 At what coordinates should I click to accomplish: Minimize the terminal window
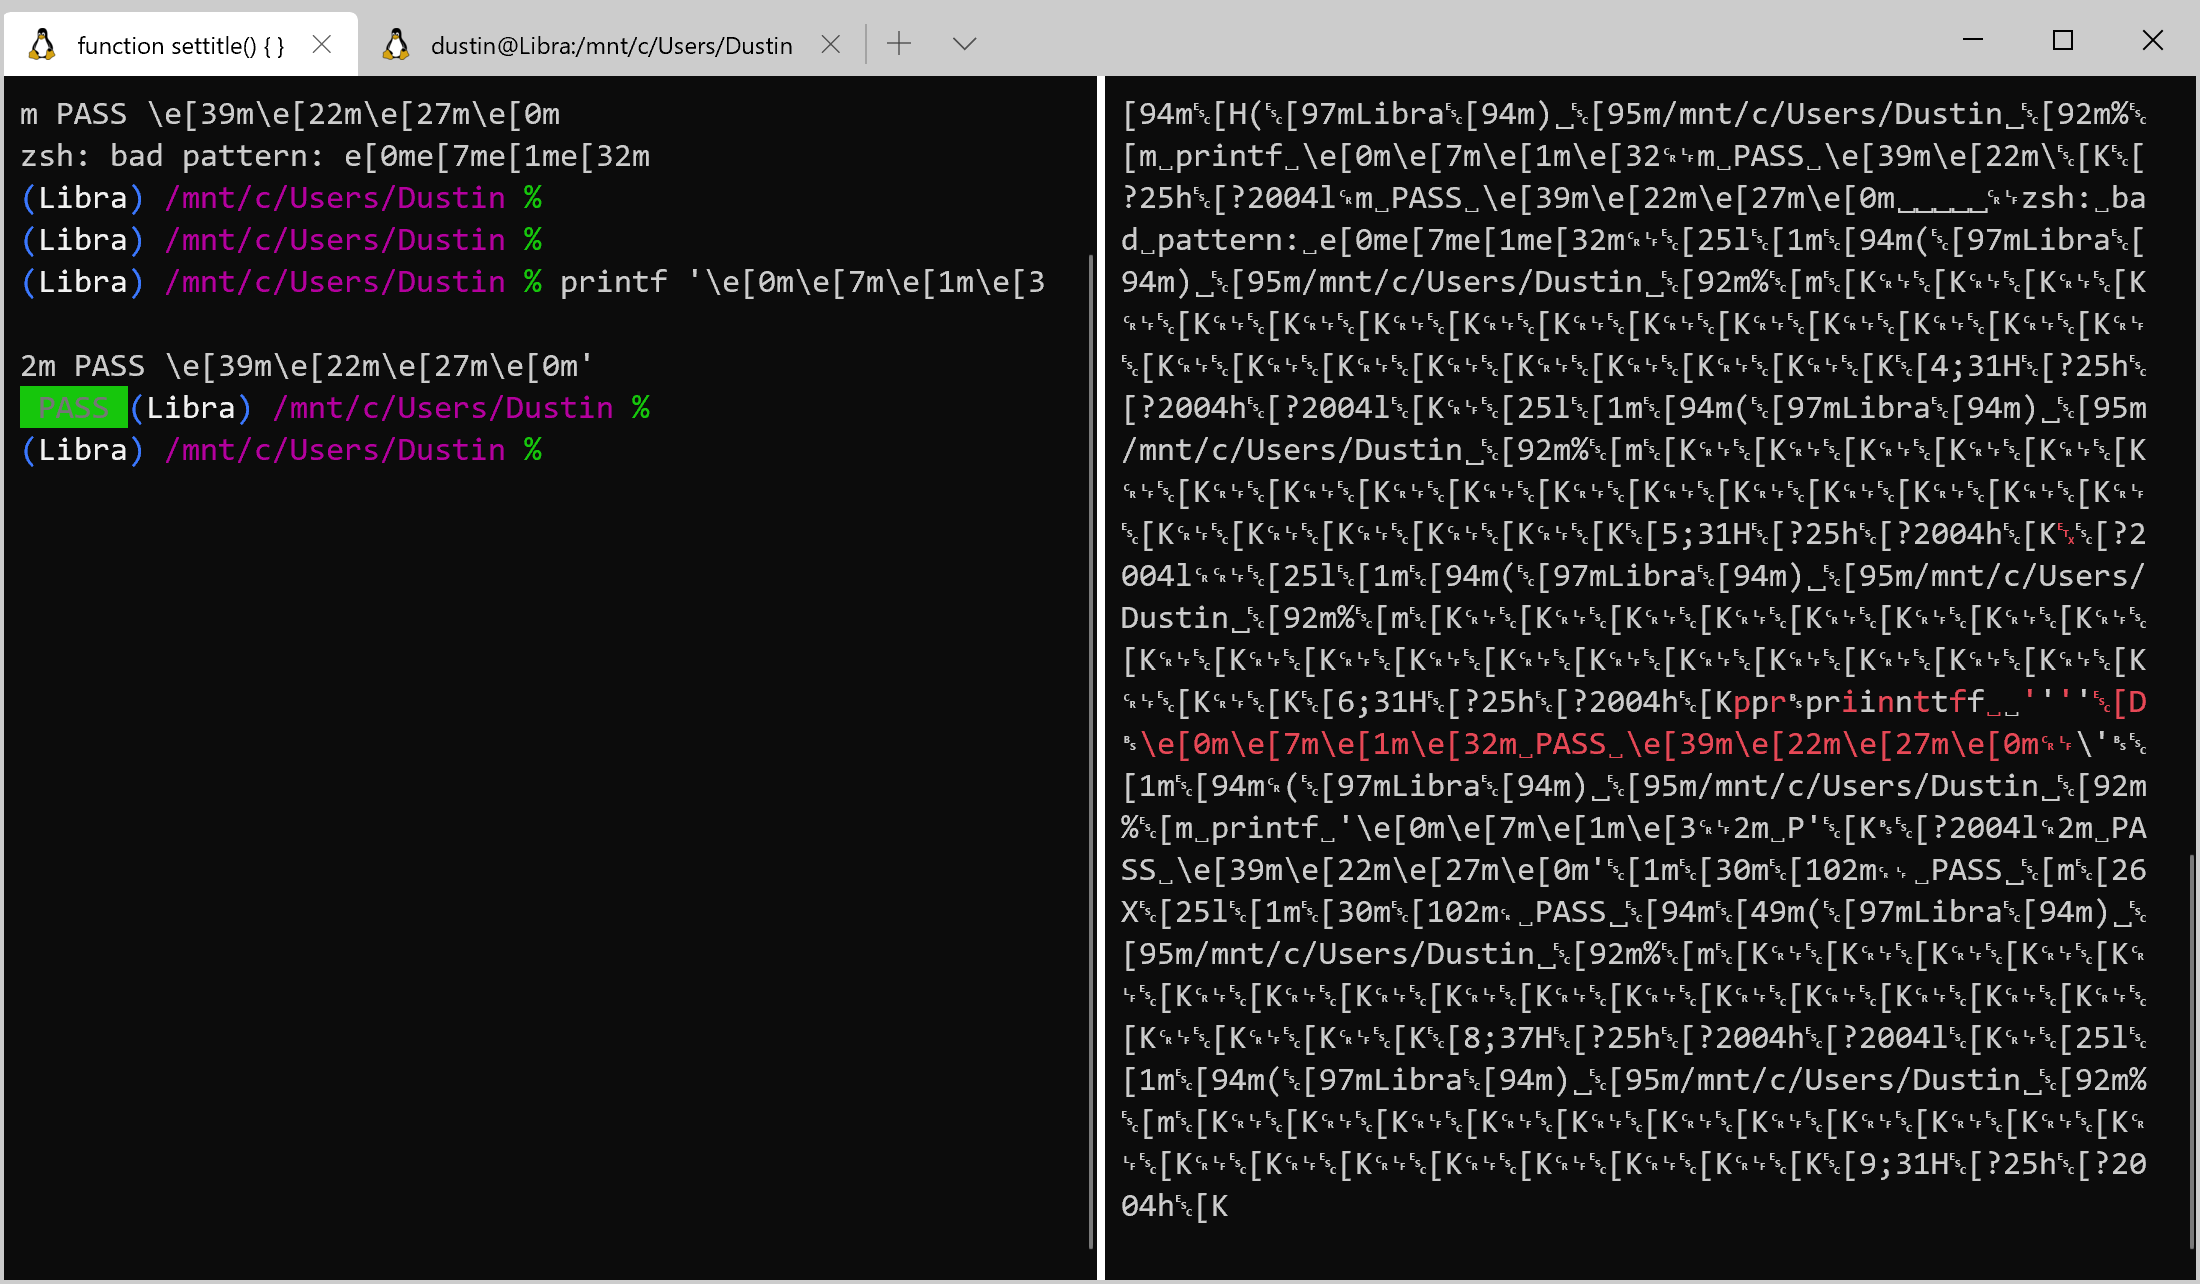tap(1972, 40)
